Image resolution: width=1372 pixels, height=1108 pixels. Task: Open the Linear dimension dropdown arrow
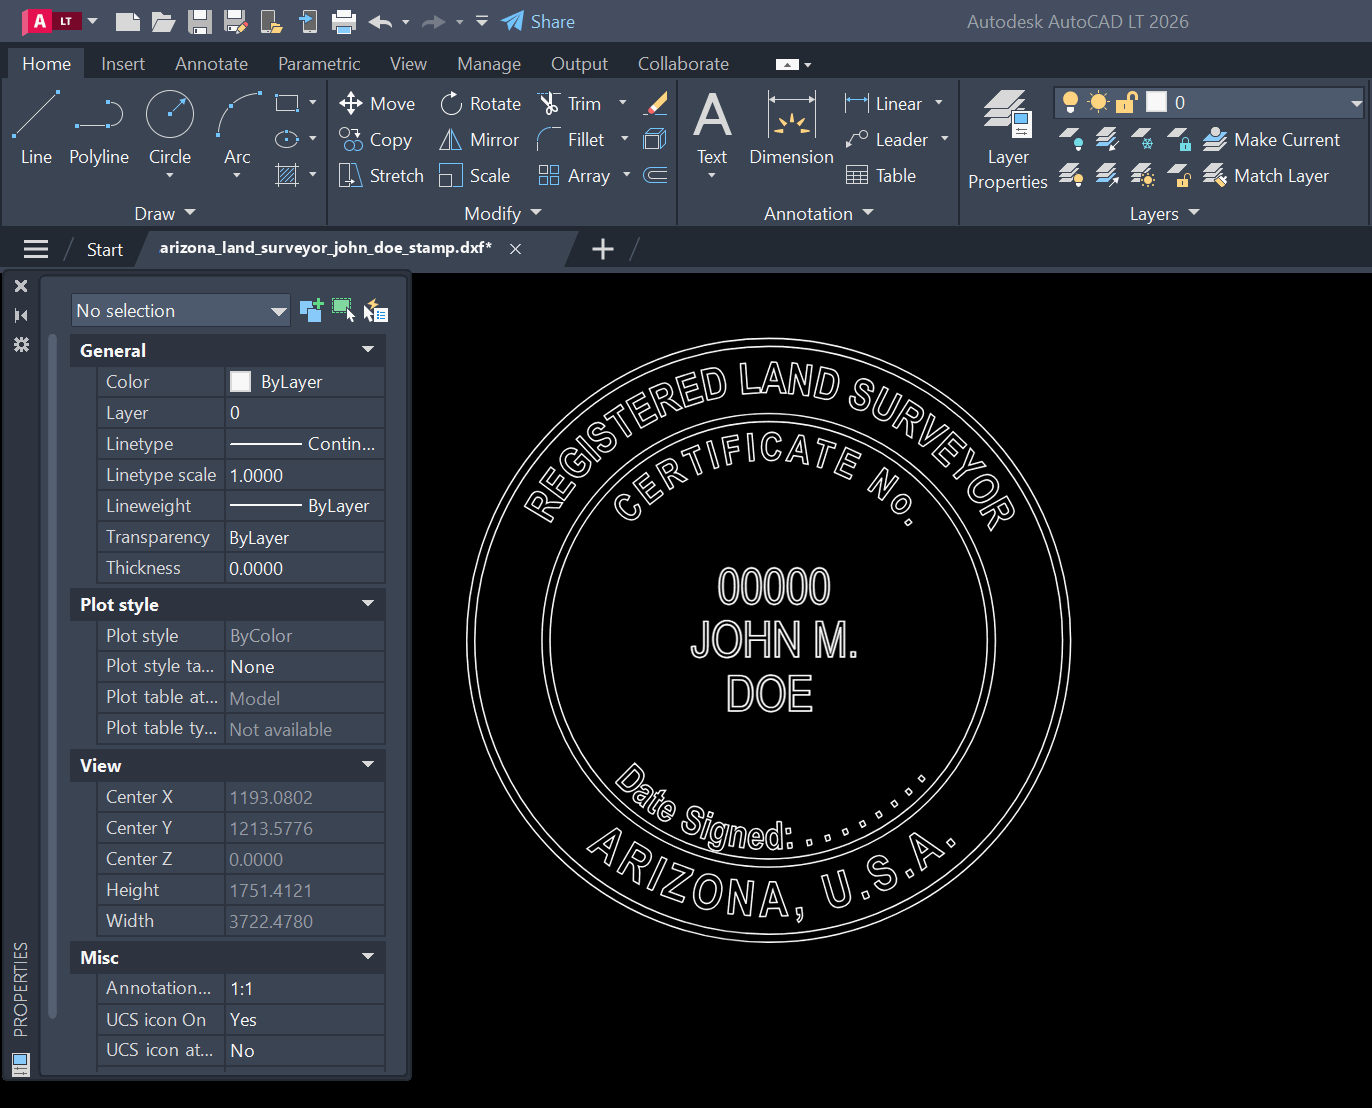939,103
